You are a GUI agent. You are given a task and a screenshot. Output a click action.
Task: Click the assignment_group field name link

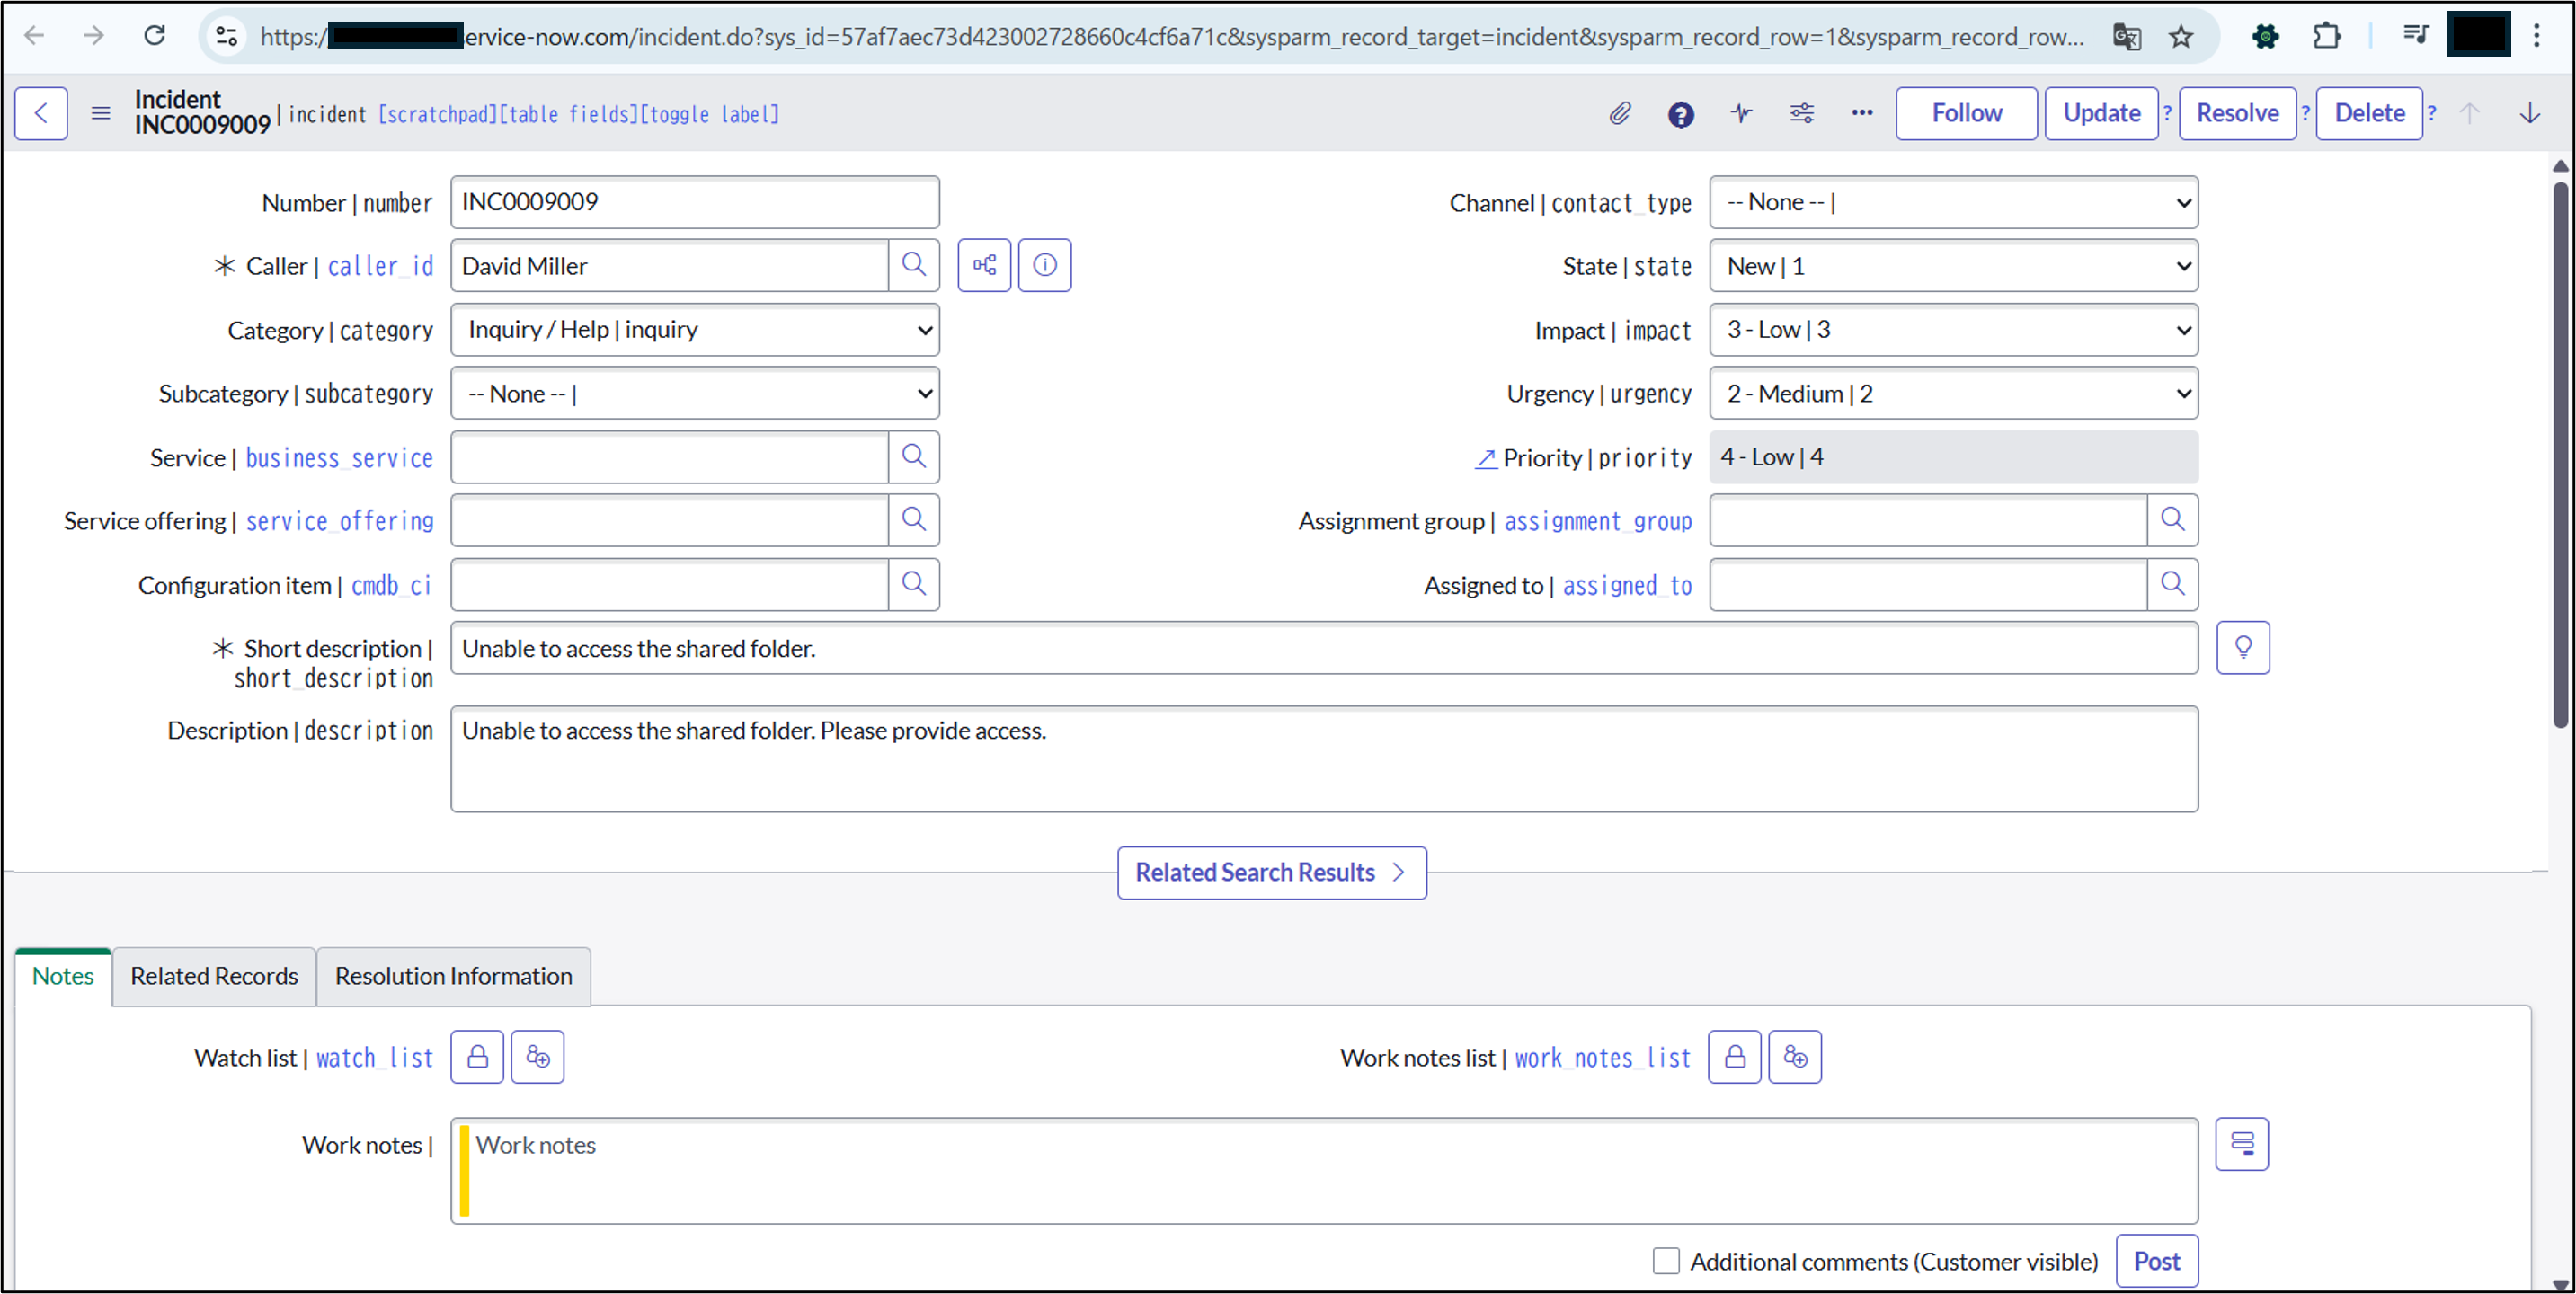tap(1598, 521)
